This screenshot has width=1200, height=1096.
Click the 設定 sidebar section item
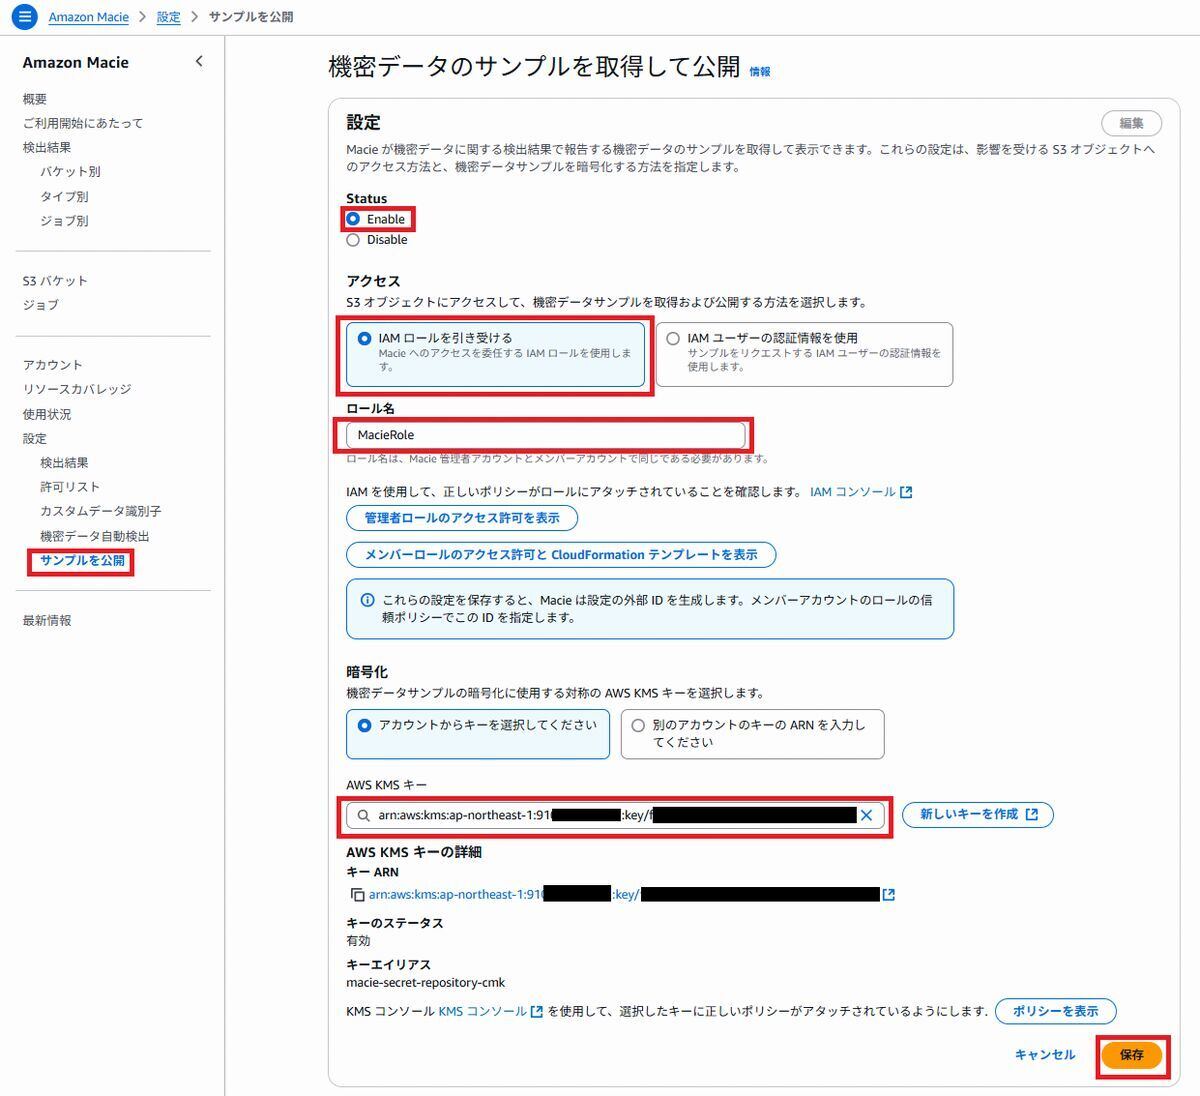(35, 439)
